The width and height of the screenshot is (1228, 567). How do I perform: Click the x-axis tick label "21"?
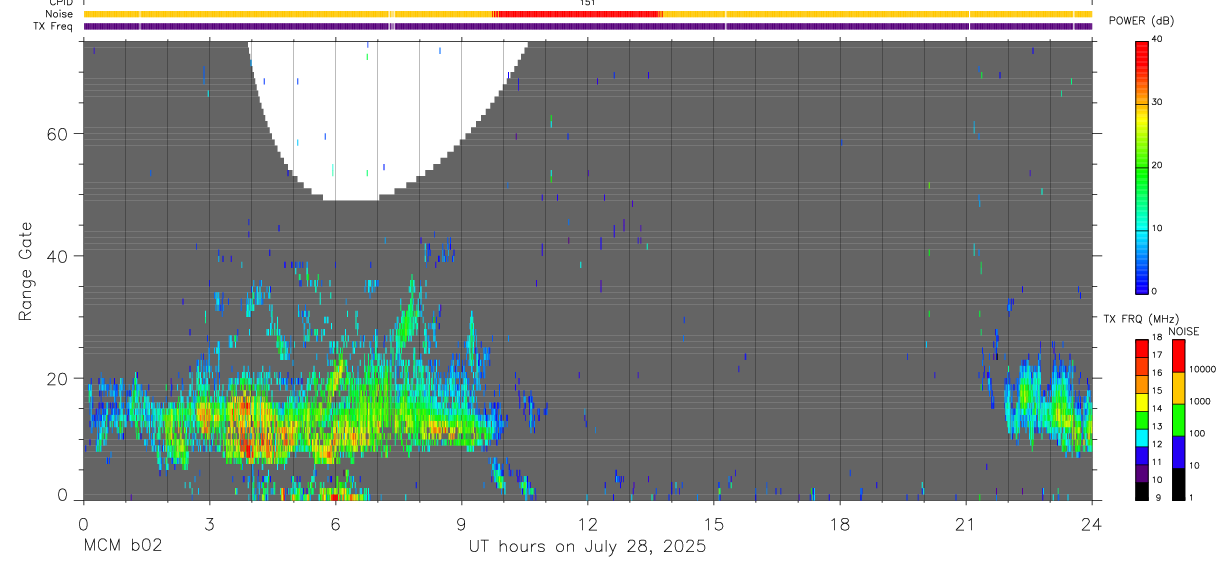966,524
